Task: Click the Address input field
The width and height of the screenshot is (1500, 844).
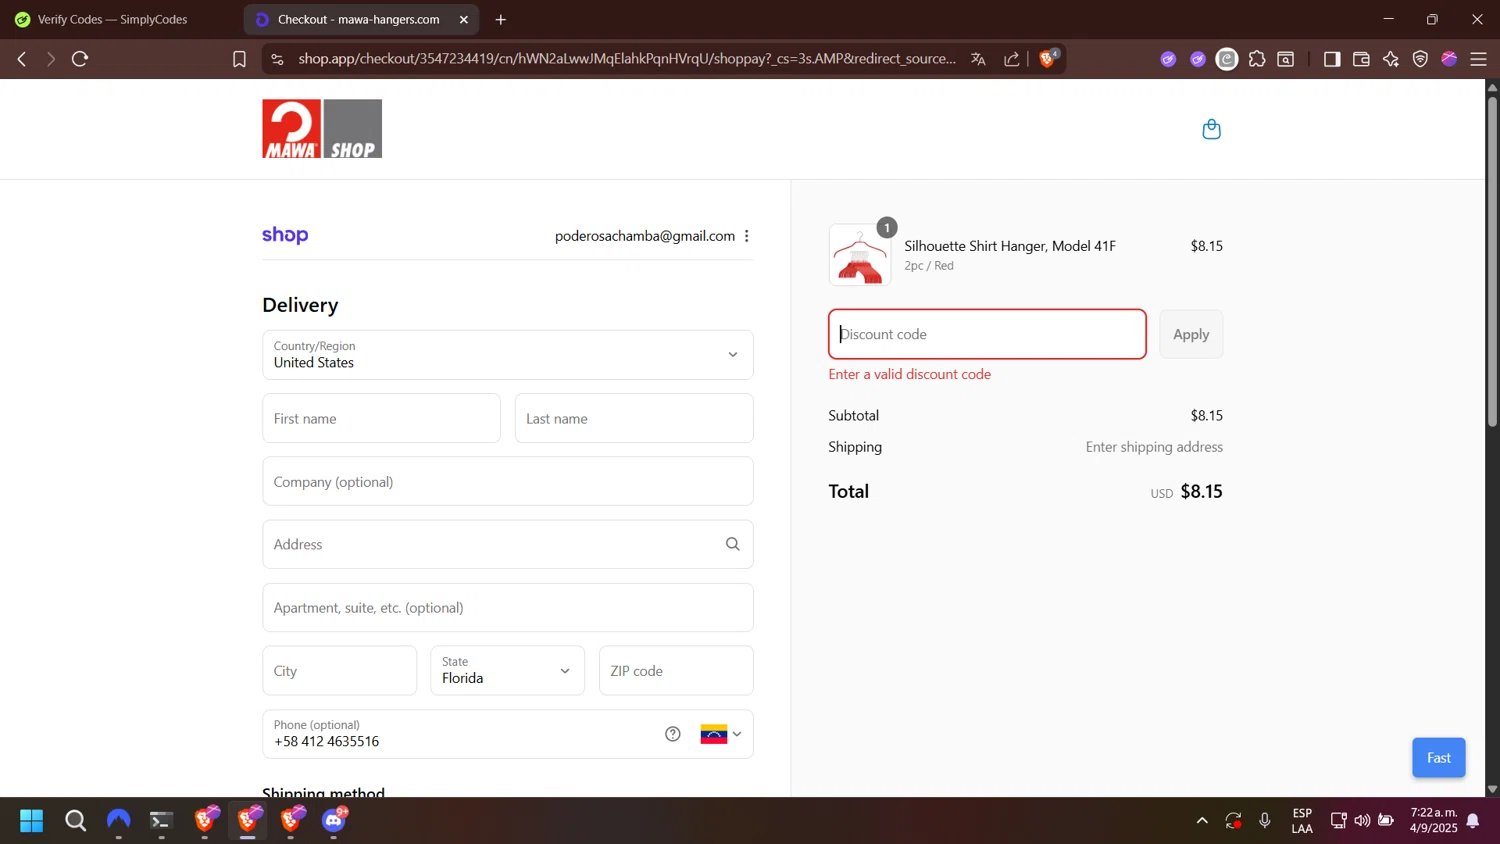Action: coord(508,544)
